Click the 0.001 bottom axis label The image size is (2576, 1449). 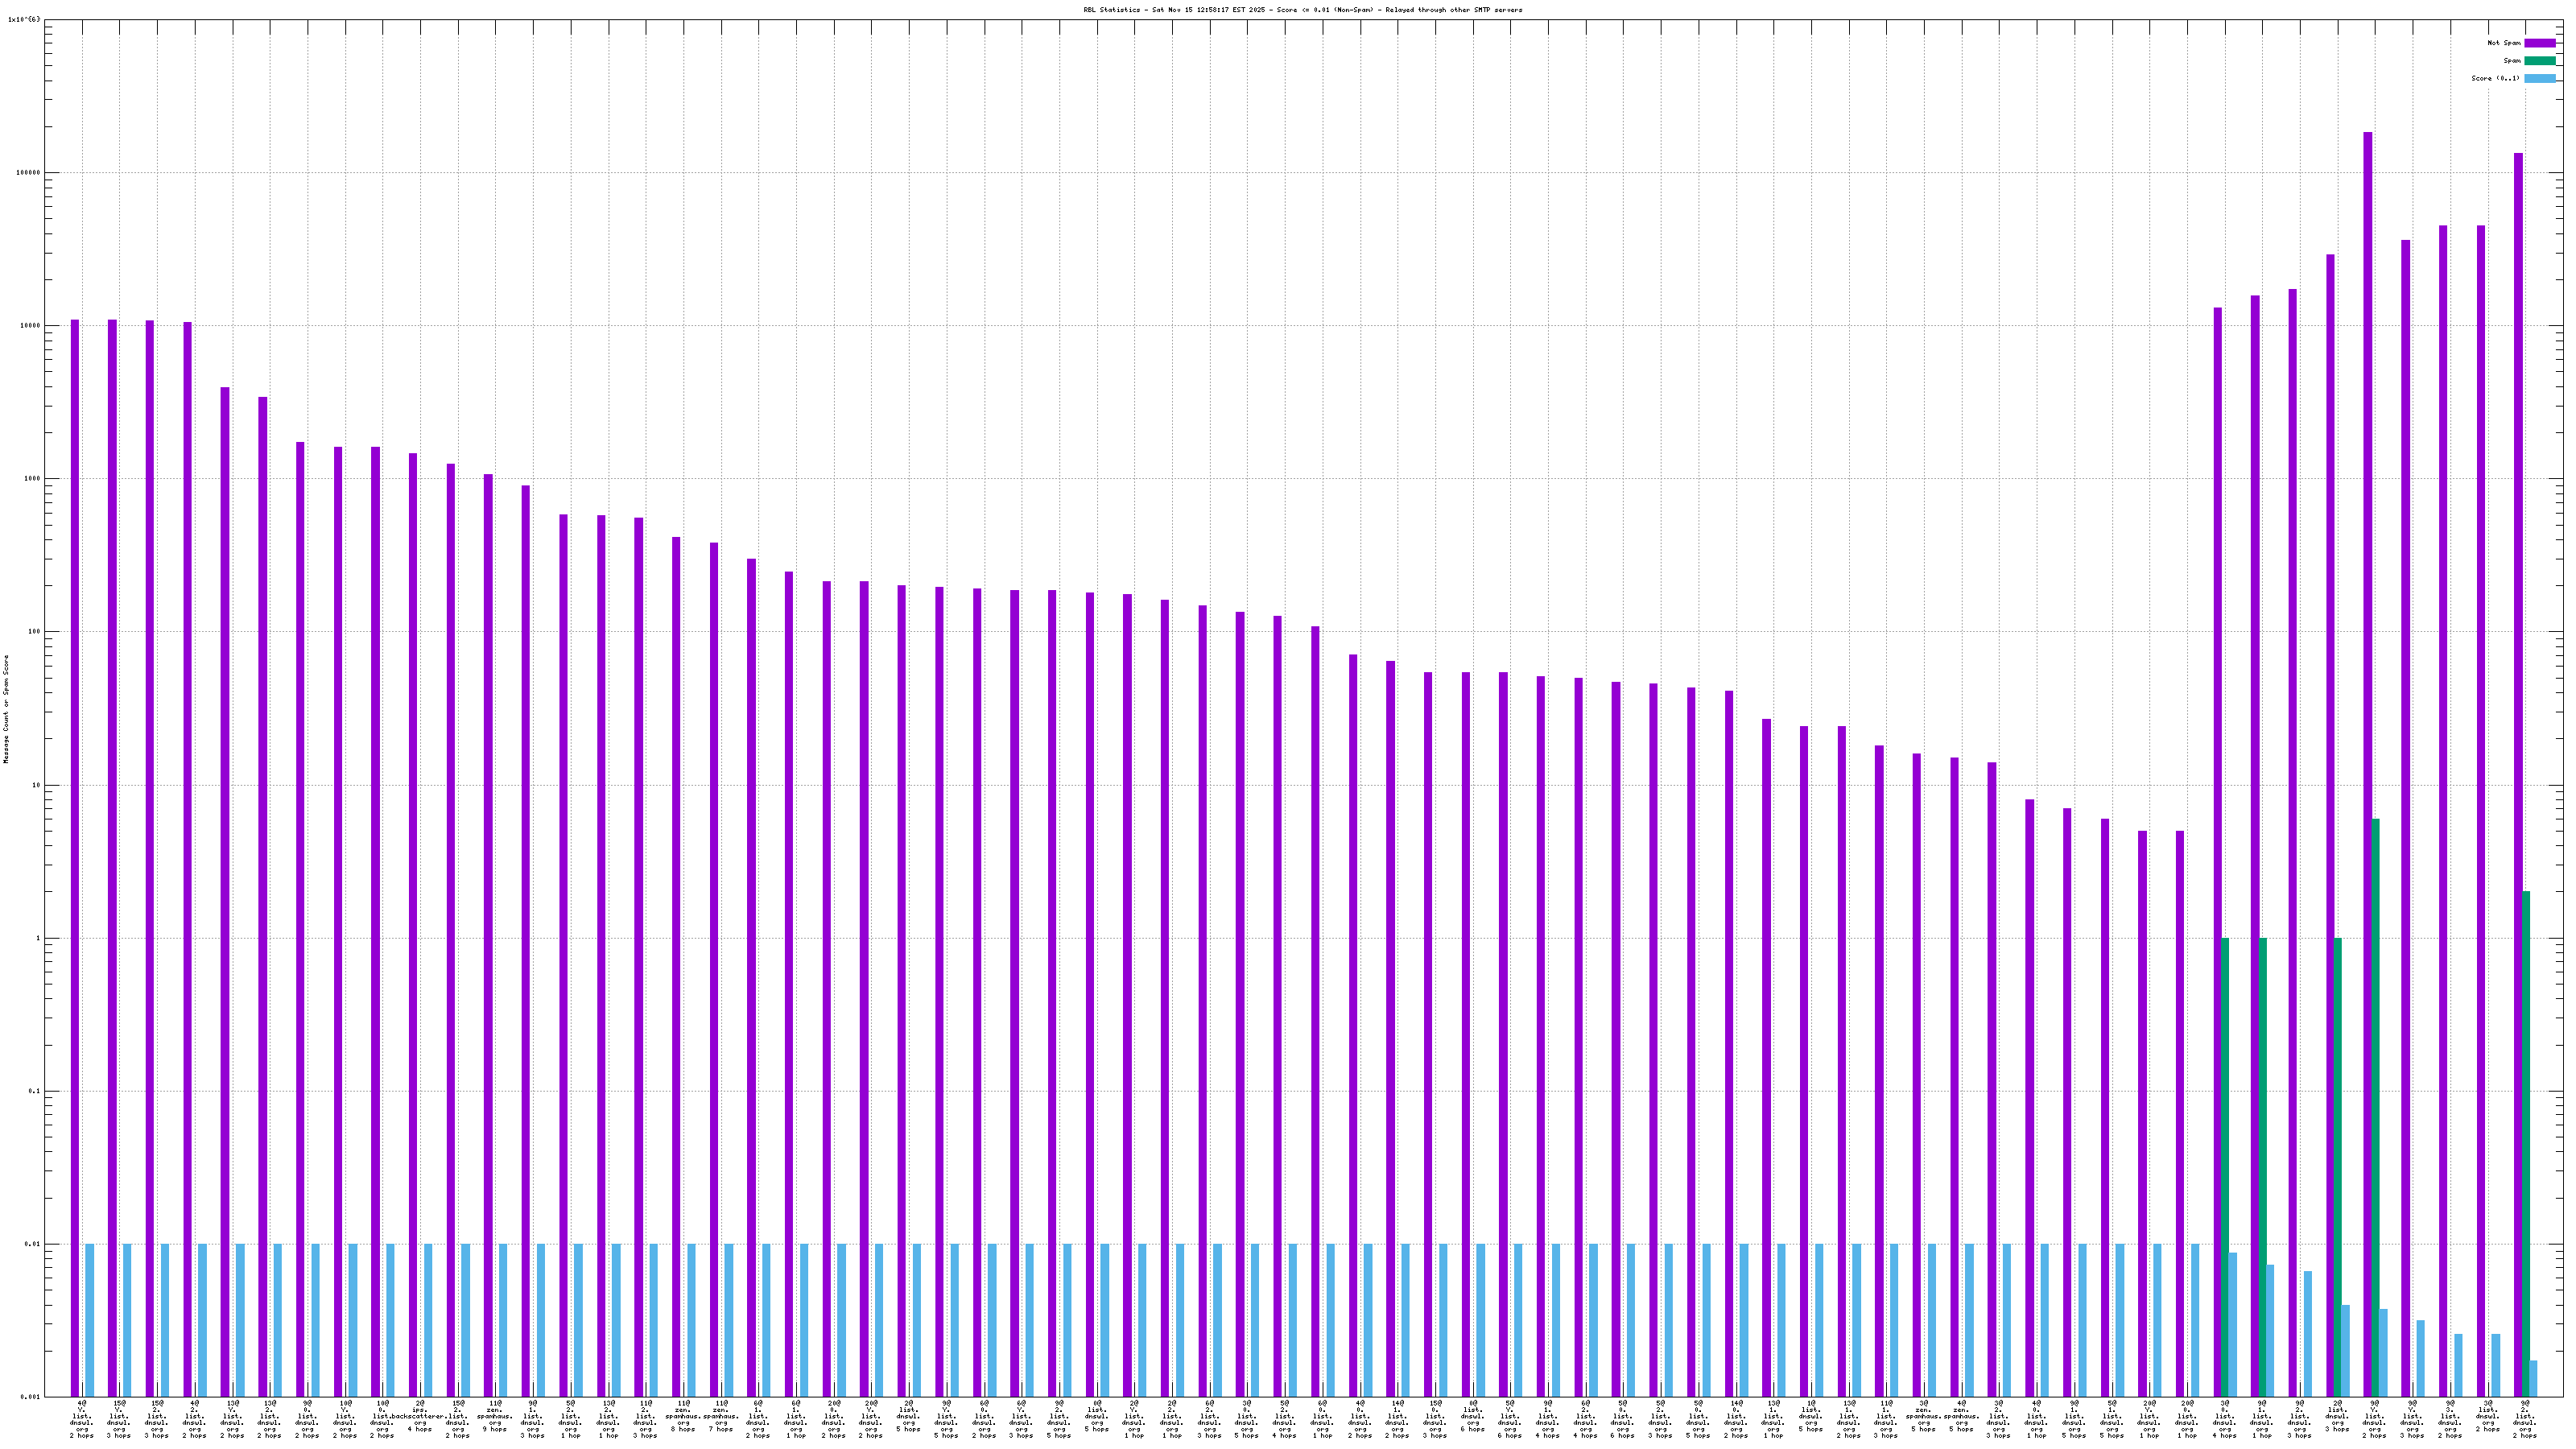pyautogui.click(x=31, y=1397)
